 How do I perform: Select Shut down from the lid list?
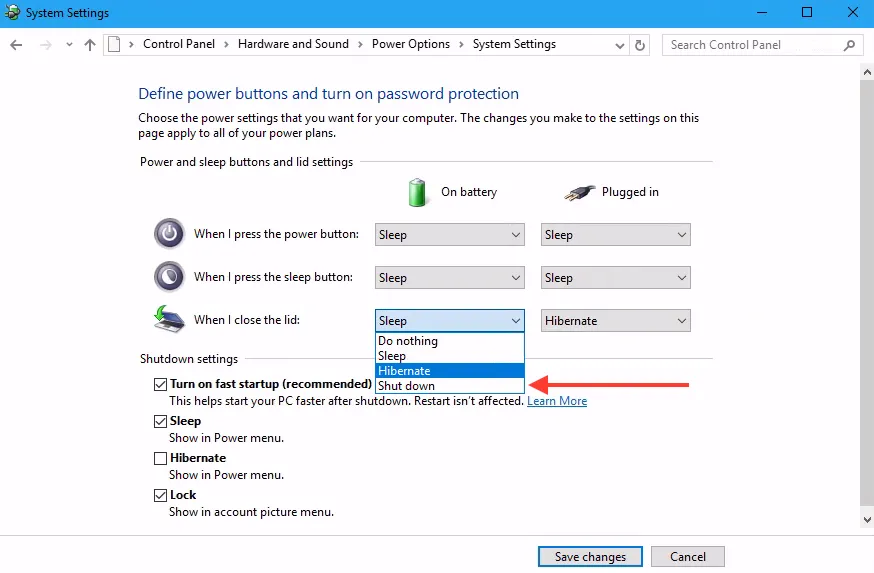click(450, 386)
